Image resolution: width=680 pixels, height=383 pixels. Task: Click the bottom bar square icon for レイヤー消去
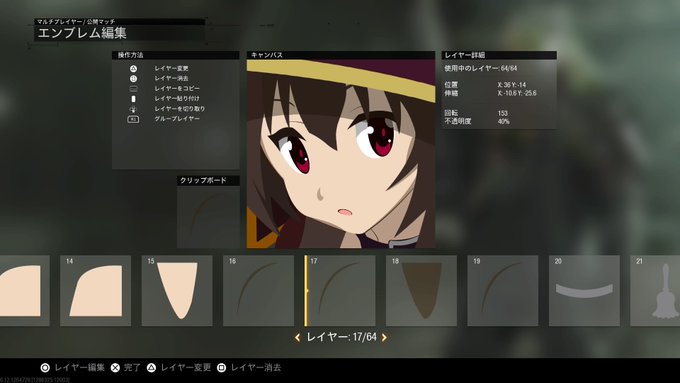click(221, 368)
